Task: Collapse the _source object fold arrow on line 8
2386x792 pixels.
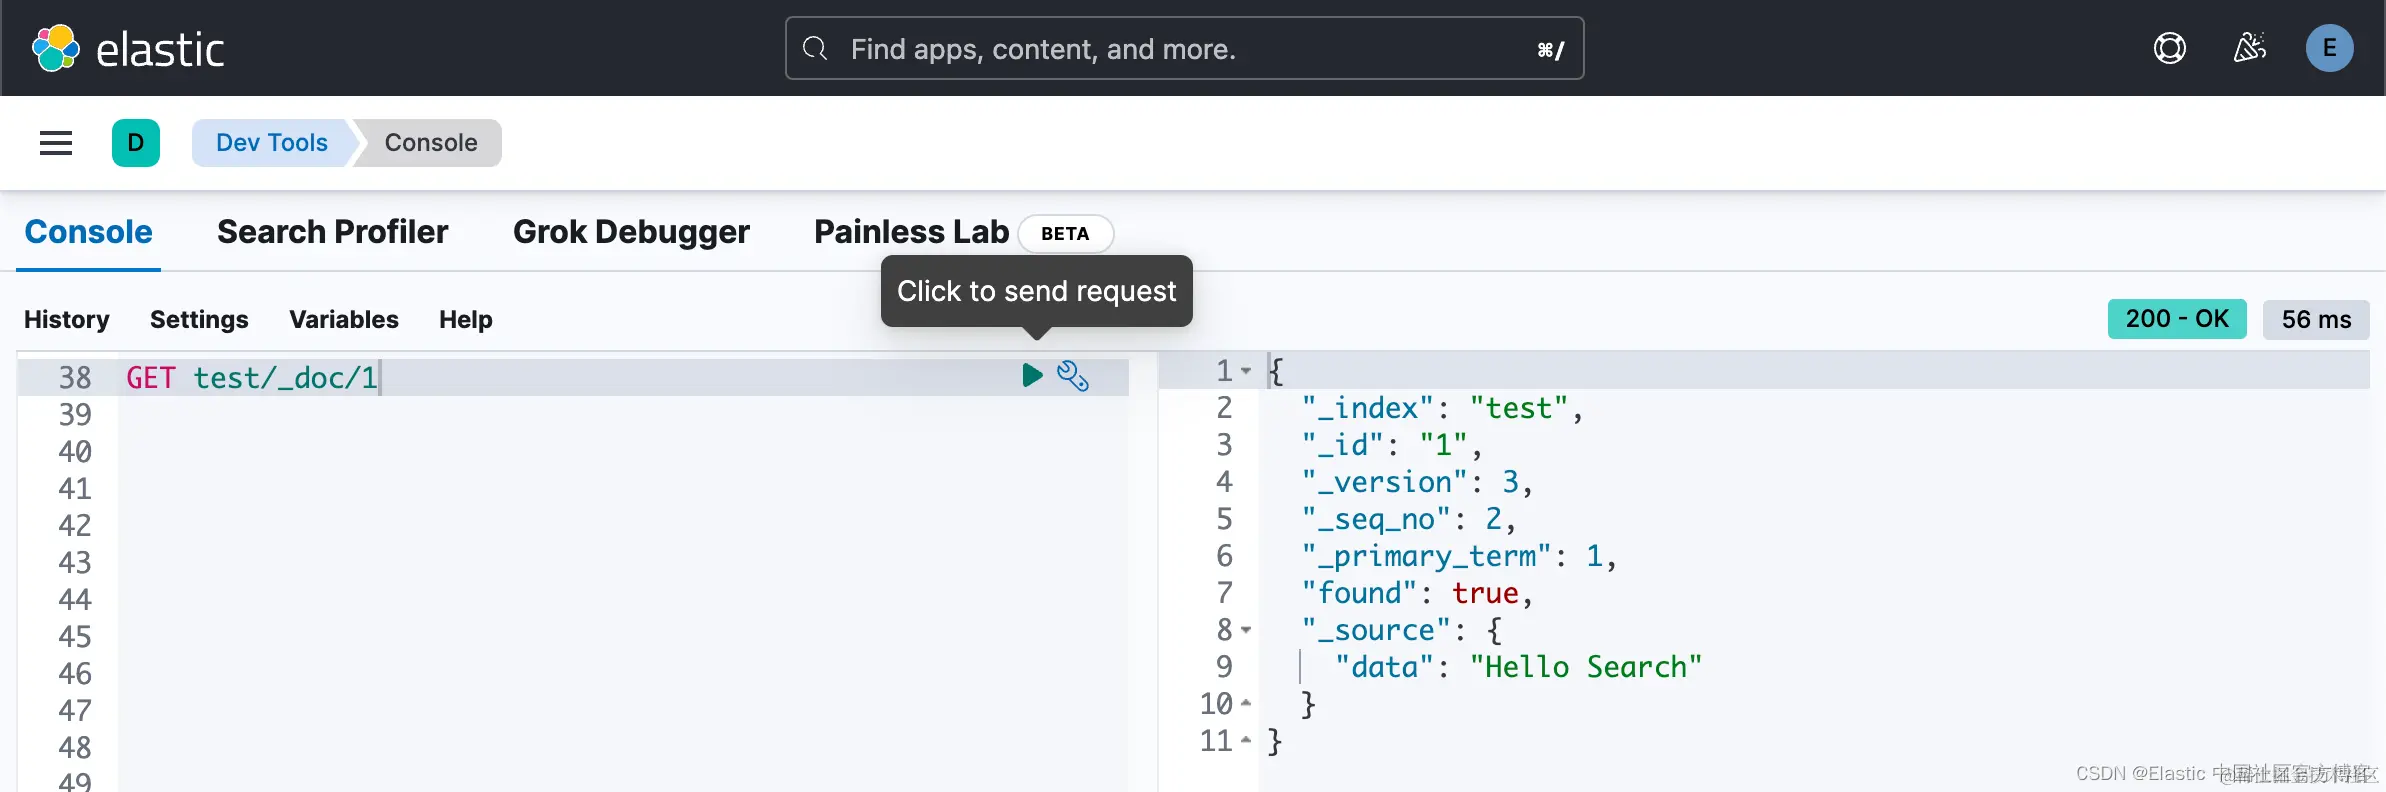Action: click(1246, 630)
